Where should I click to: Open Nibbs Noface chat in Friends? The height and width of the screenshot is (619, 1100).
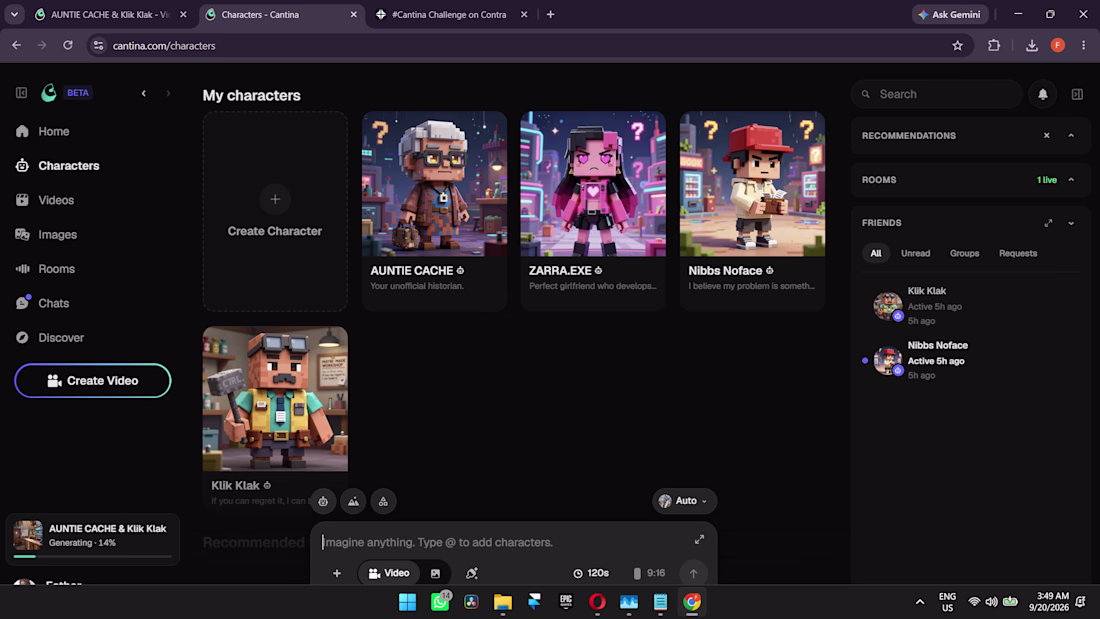point(971,360)
